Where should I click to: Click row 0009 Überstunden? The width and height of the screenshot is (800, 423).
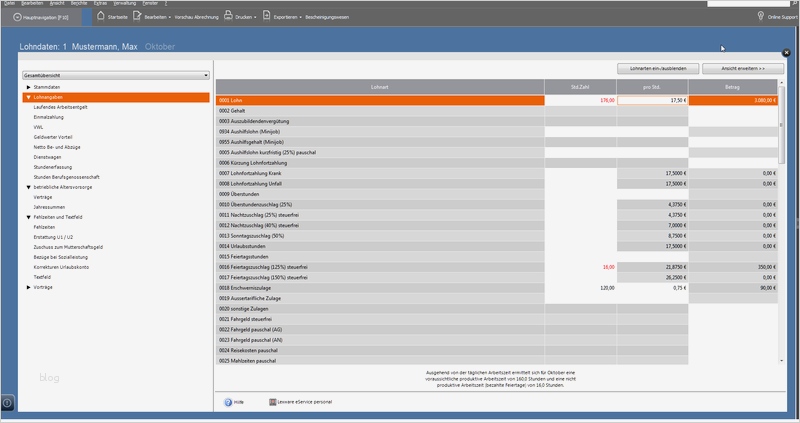coord(380,194)
